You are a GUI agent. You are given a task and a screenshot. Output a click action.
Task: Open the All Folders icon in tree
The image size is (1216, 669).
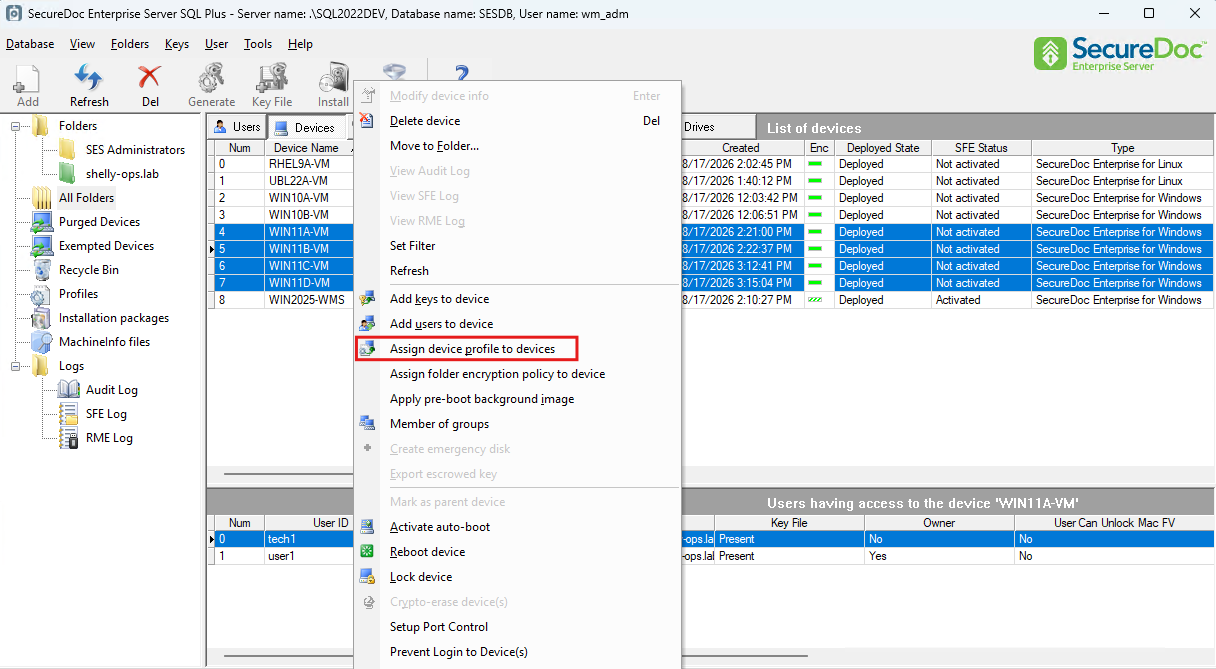point(42,198)
